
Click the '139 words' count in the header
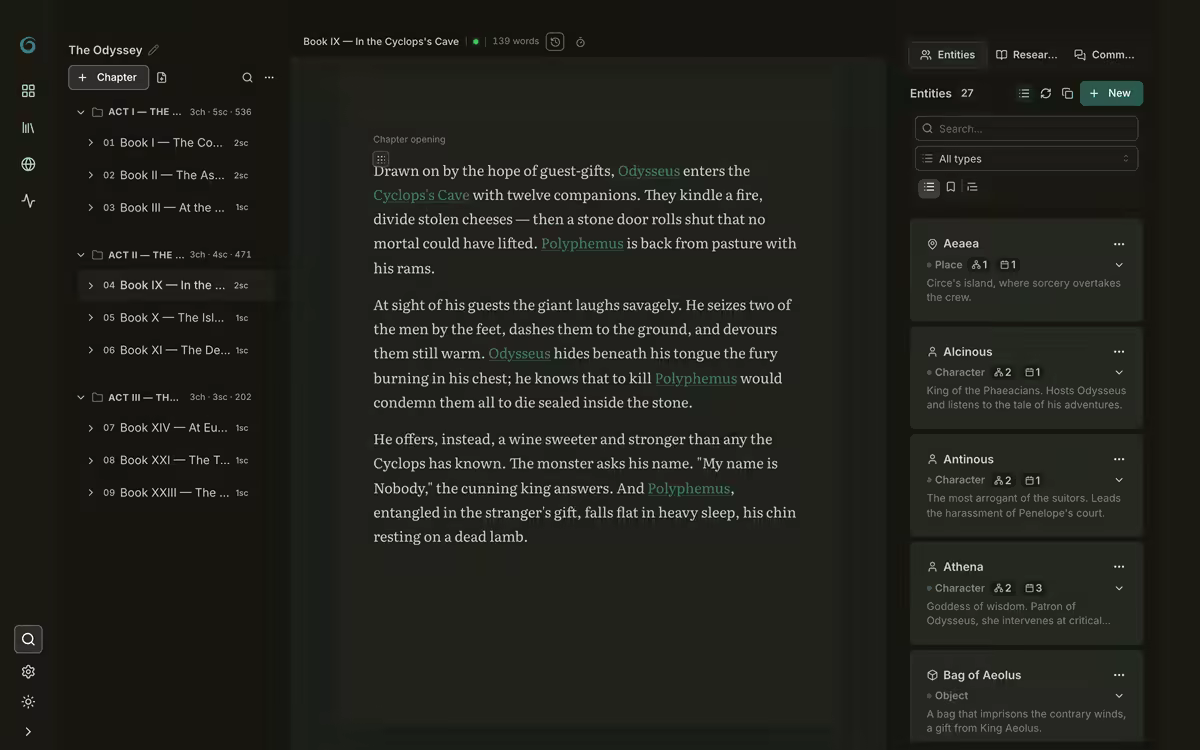pos(515,41)
